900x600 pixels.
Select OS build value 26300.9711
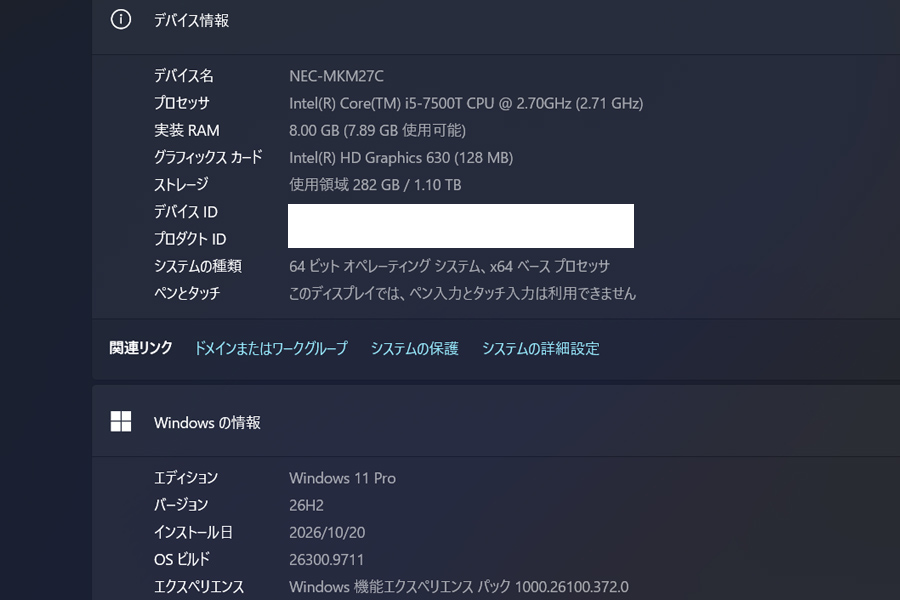pos(326,560)
